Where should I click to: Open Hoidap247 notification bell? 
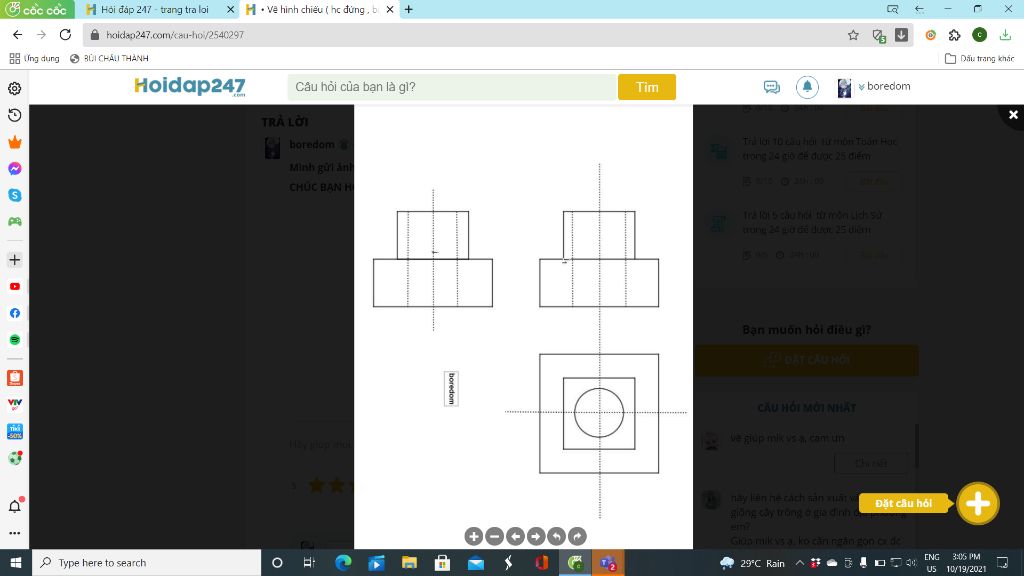click(807, 87)
